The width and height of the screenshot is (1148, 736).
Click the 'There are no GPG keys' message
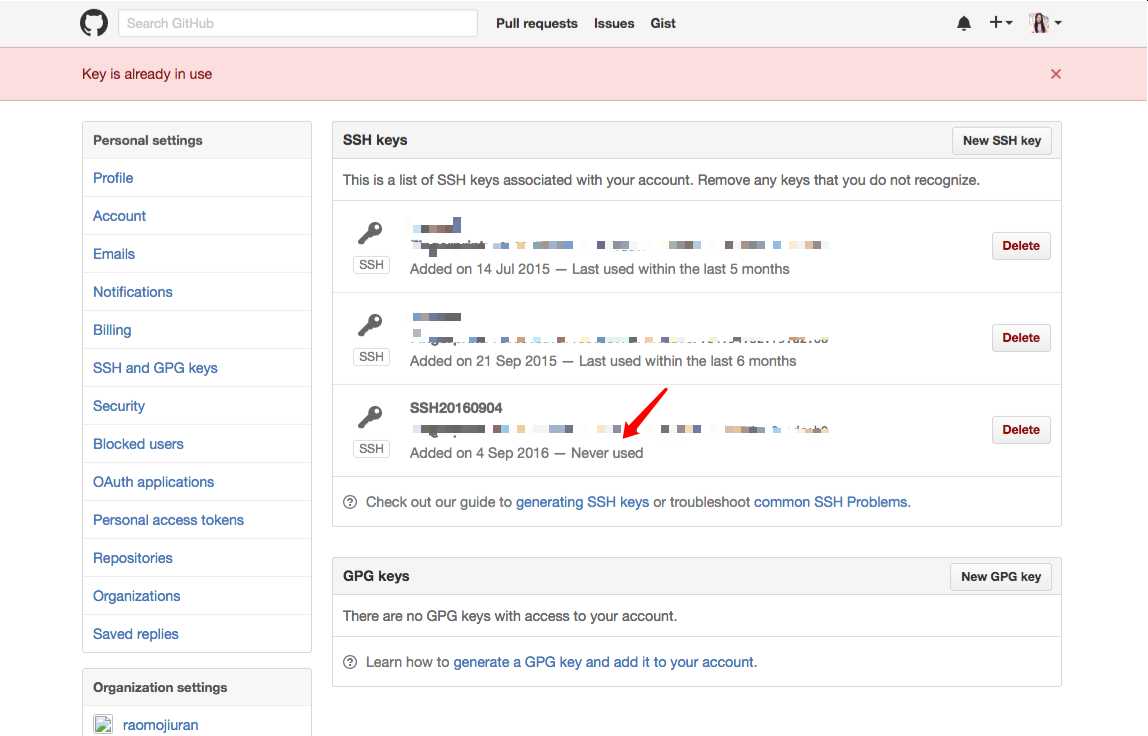coord(510,617)
